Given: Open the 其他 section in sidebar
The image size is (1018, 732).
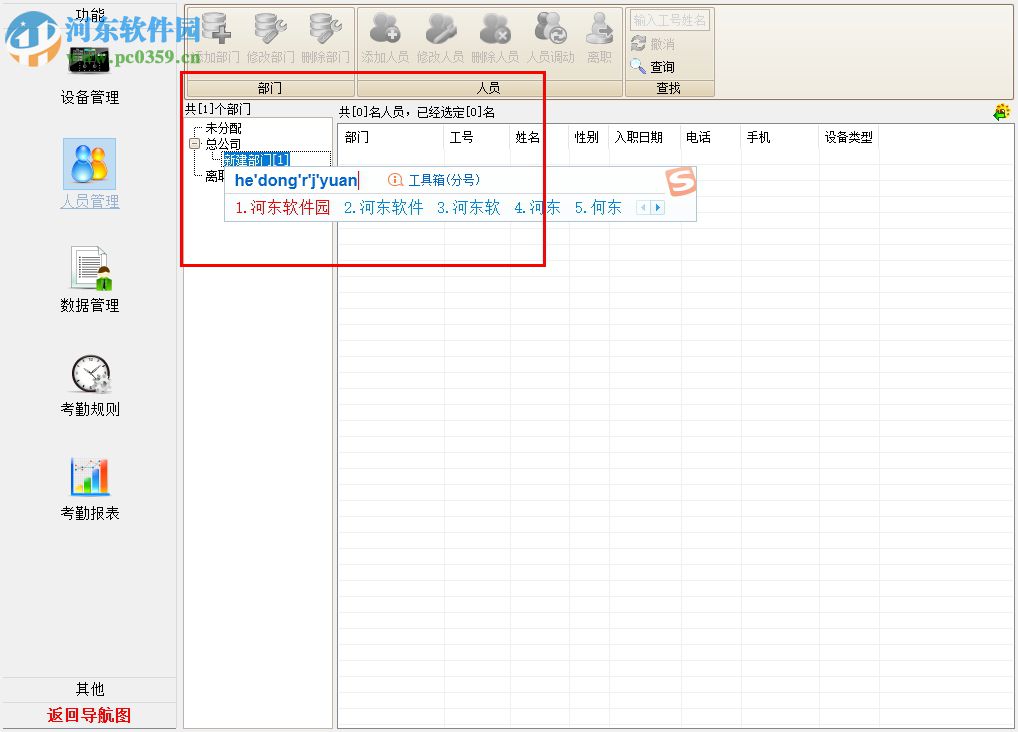Looking at the screenshot, I should pos(90,689).
